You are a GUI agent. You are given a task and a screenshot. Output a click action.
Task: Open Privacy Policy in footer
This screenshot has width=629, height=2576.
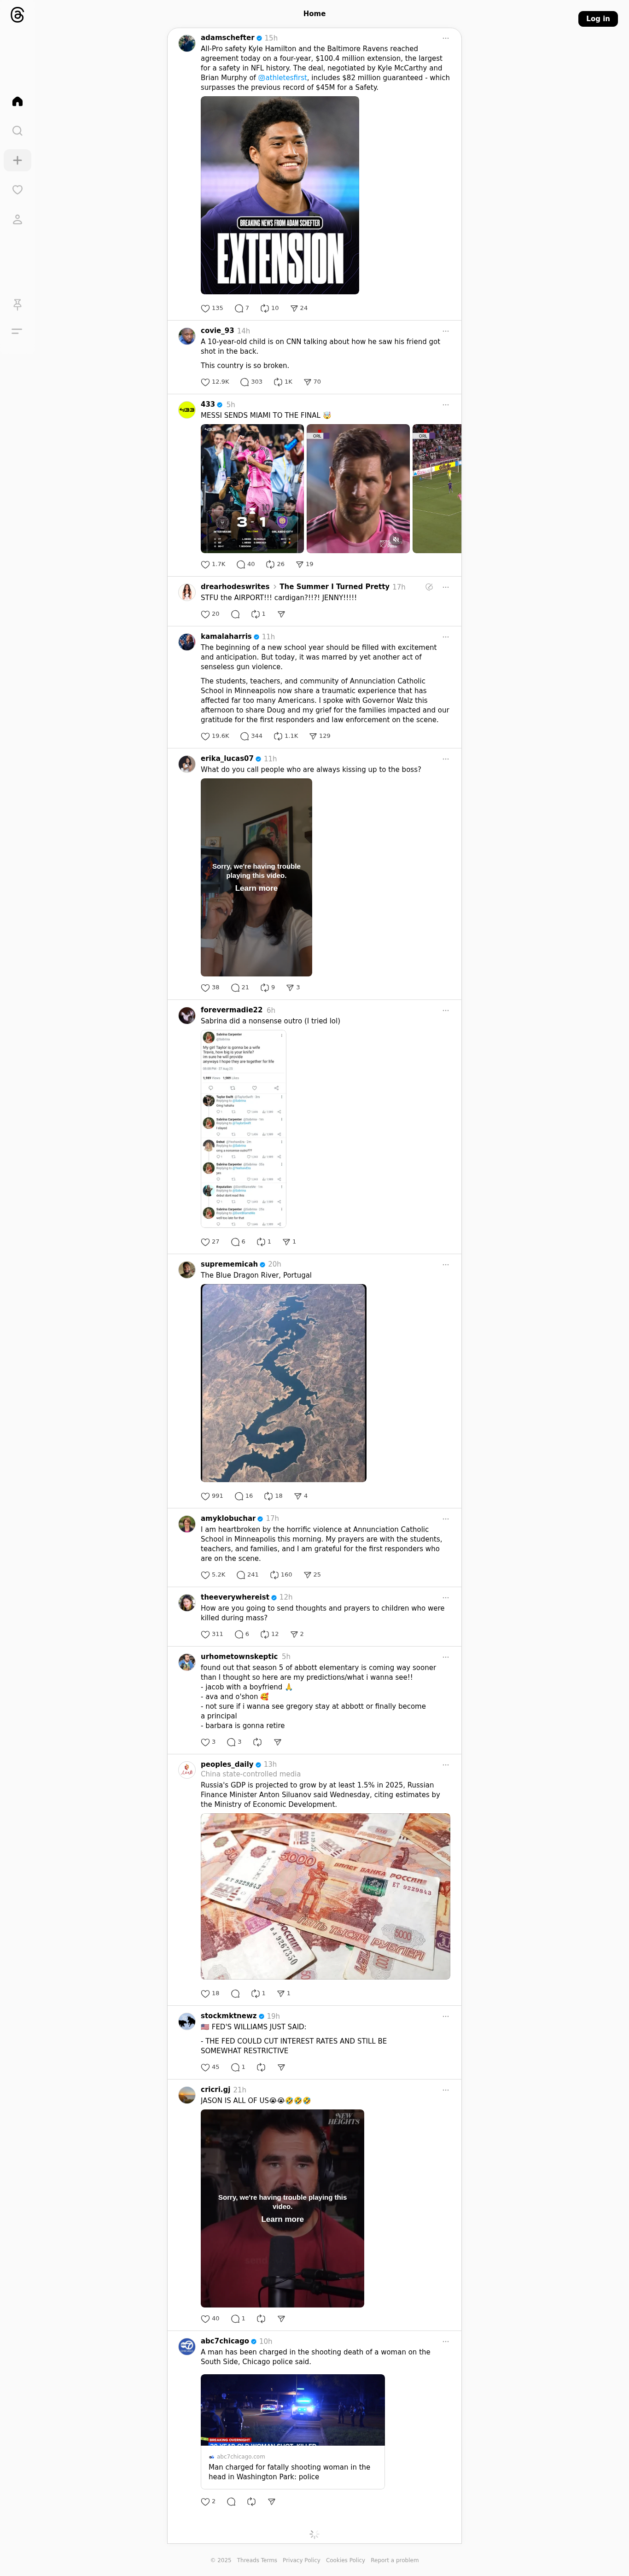[301, 2560]
